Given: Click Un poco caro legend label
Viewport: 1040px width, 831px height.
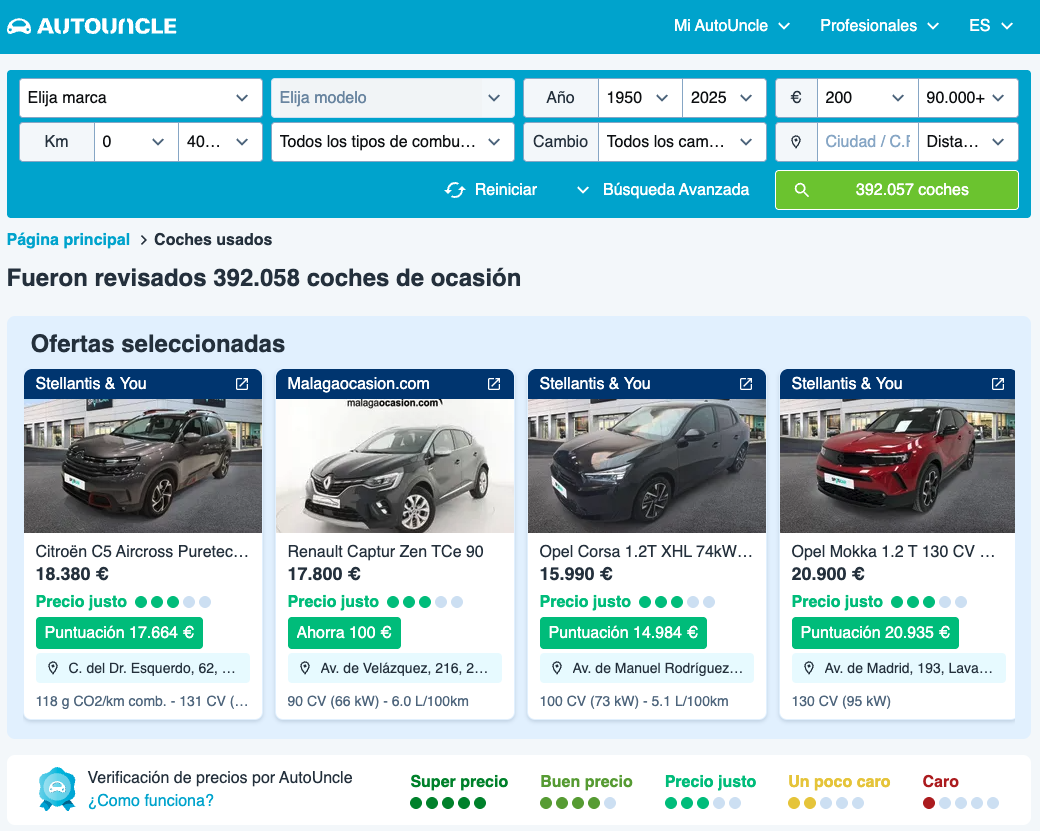Looking at the screenshot, I should click(x=839, y=782).
